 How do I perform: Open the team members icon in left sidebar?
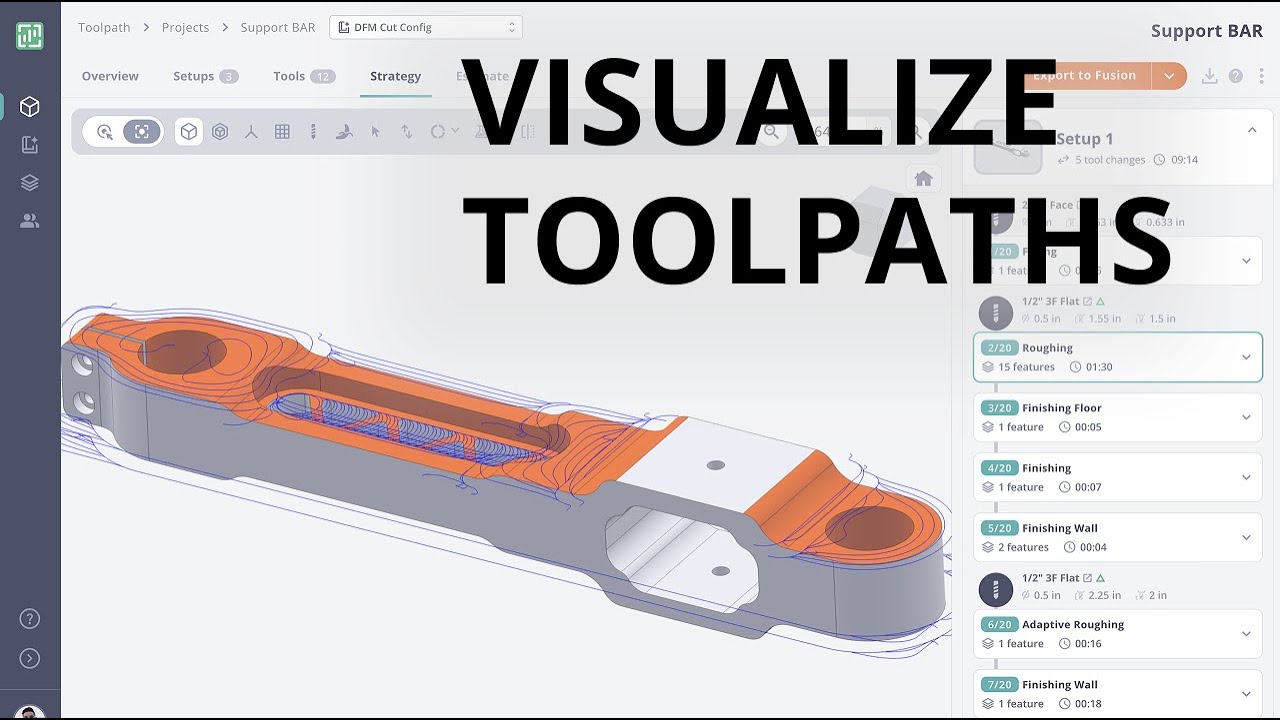tap(30, 221)
